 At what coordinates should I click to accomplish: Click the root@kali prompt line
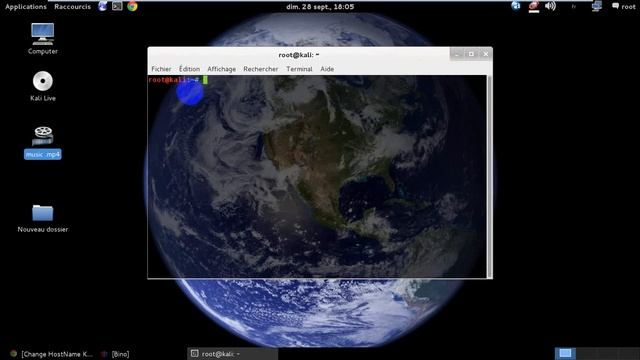(x=178, y=80)
